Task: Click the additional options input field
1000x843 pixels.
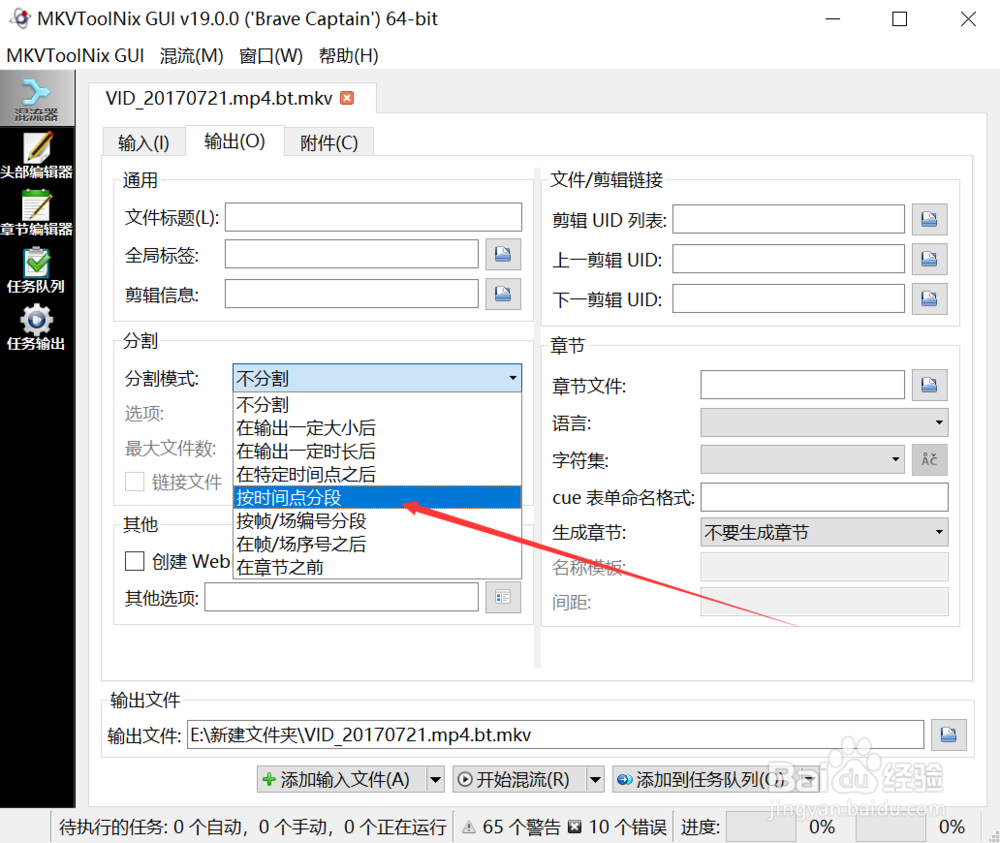Action: 341,597
